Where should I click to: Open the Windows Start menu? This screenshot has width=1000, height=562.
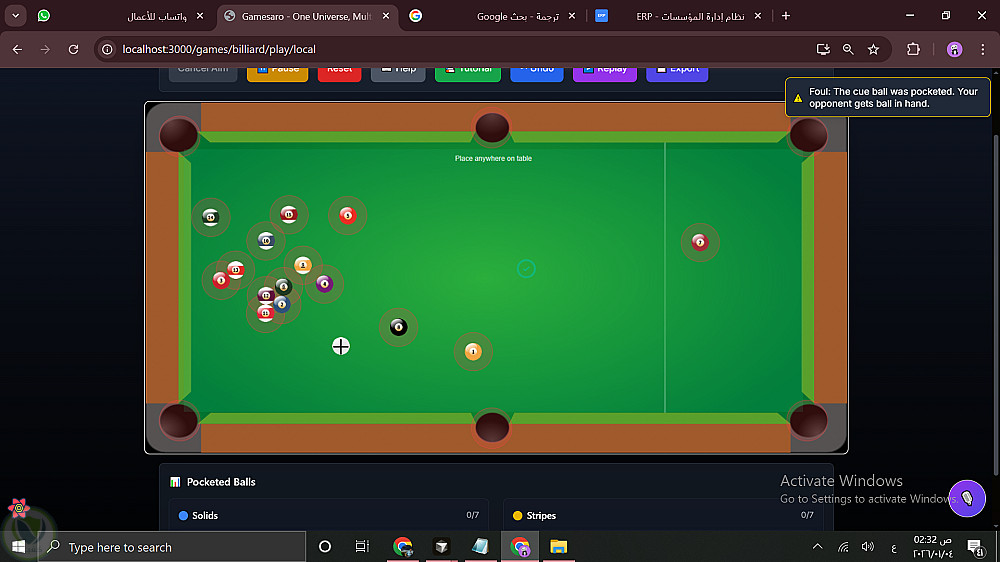18,547
